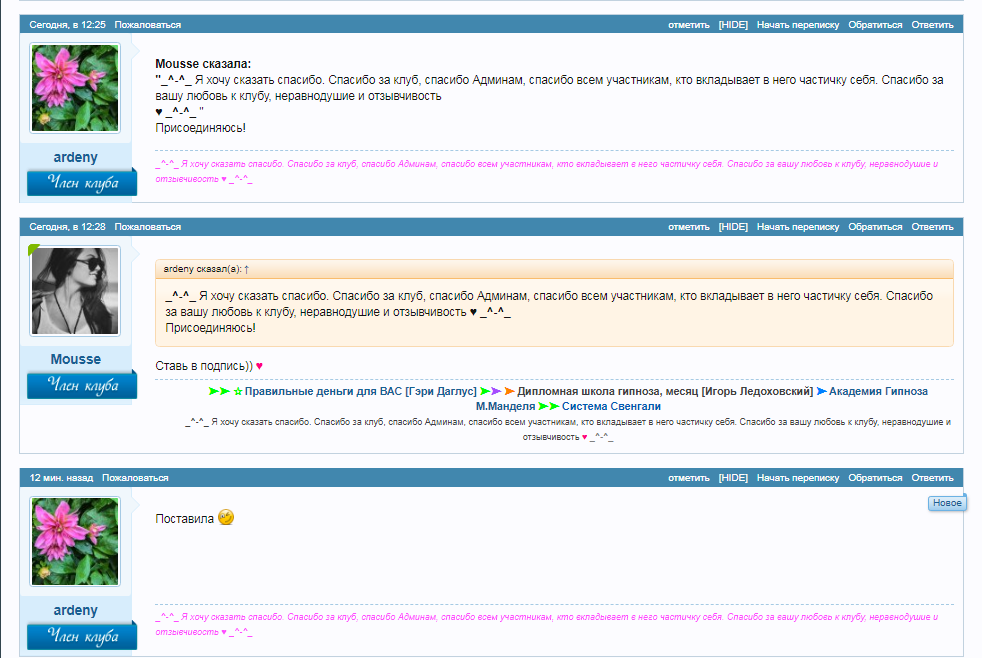Click Член клуба badge in the latest ardeny post
The width and height of the screenshot is (982, 658).
click(82, 635)
